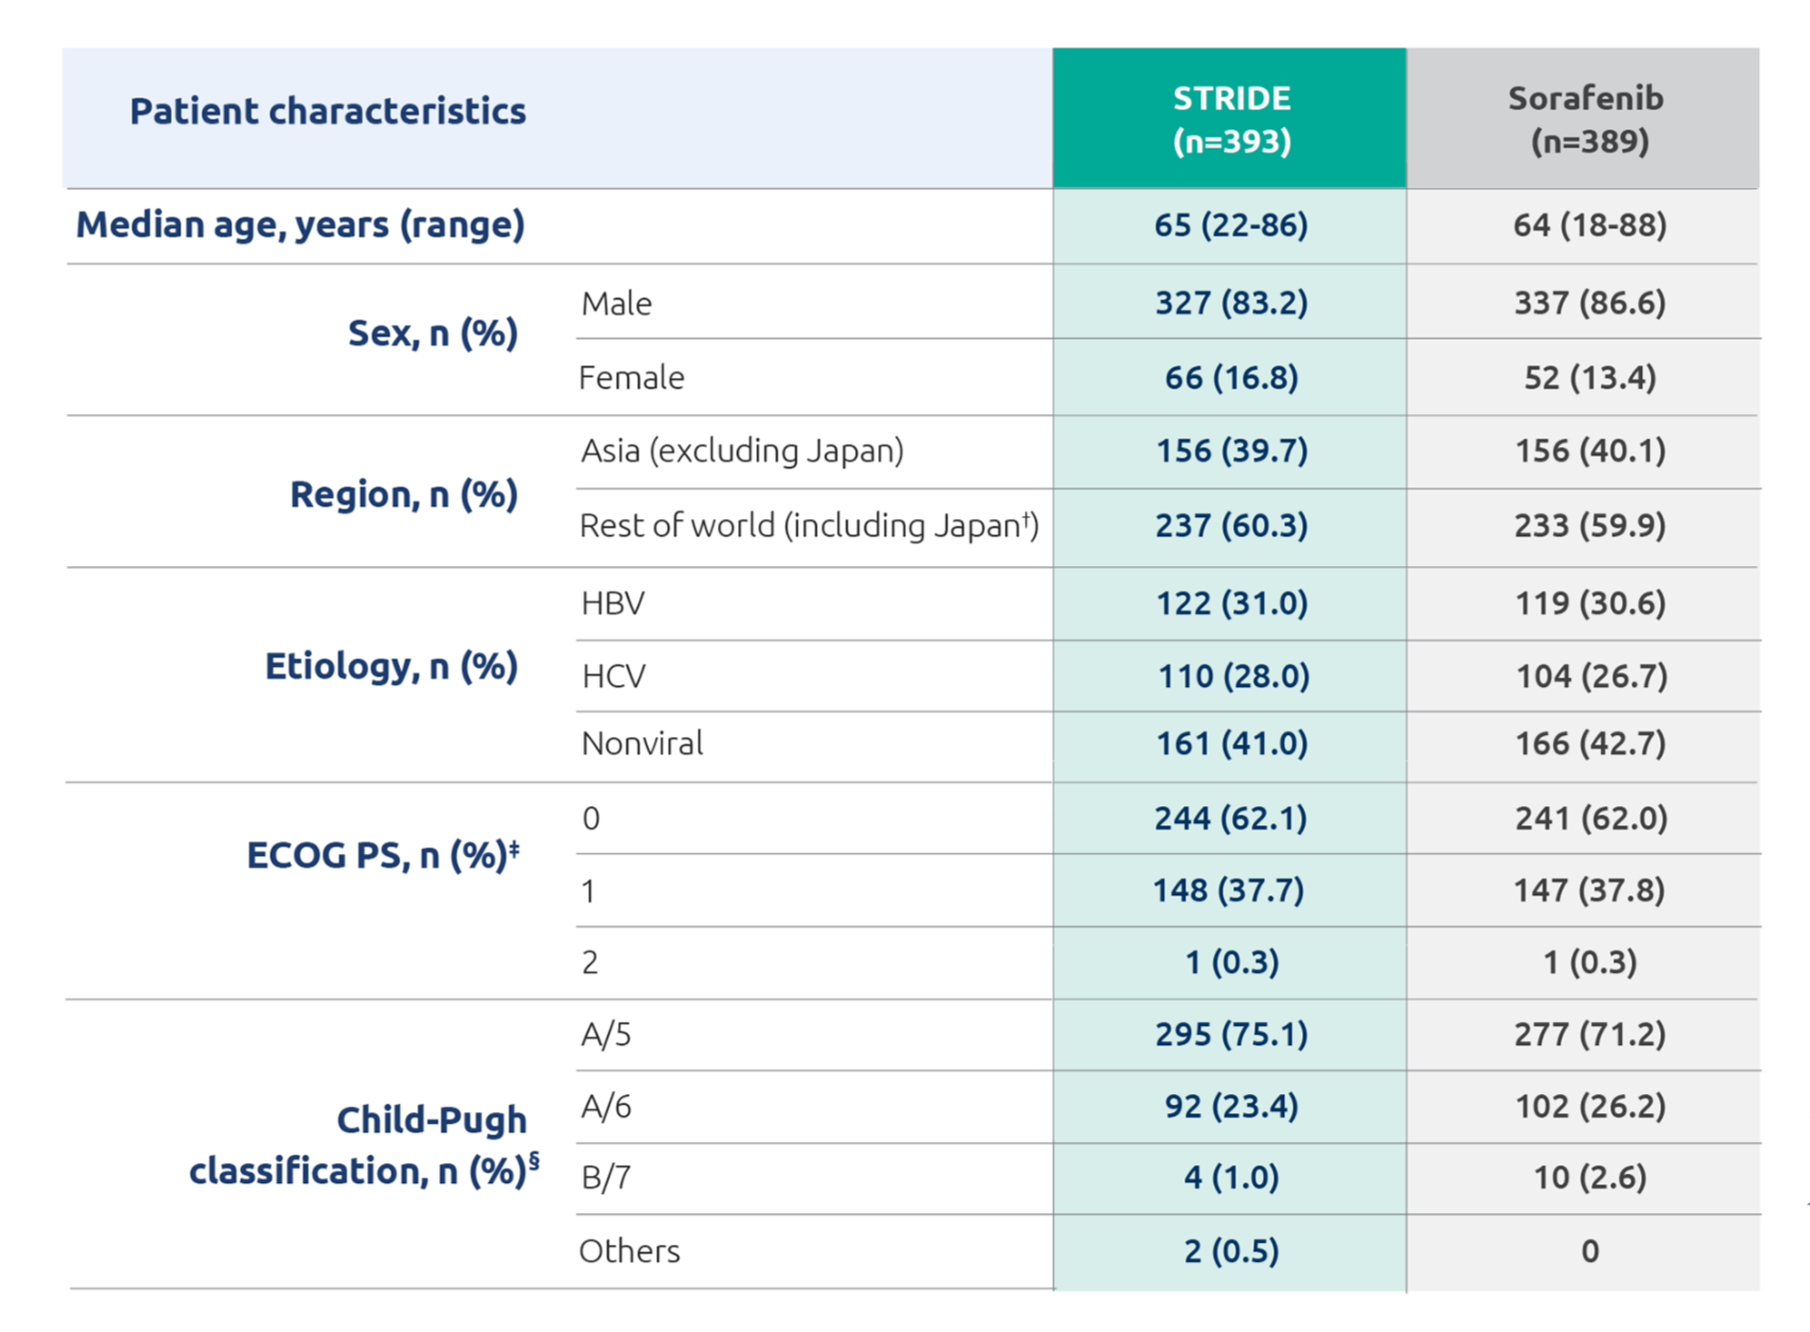This screenshot has height=1332, width=1810.
Task: Click the Rest of world (including Japan) label
Action: click(809, 525)
